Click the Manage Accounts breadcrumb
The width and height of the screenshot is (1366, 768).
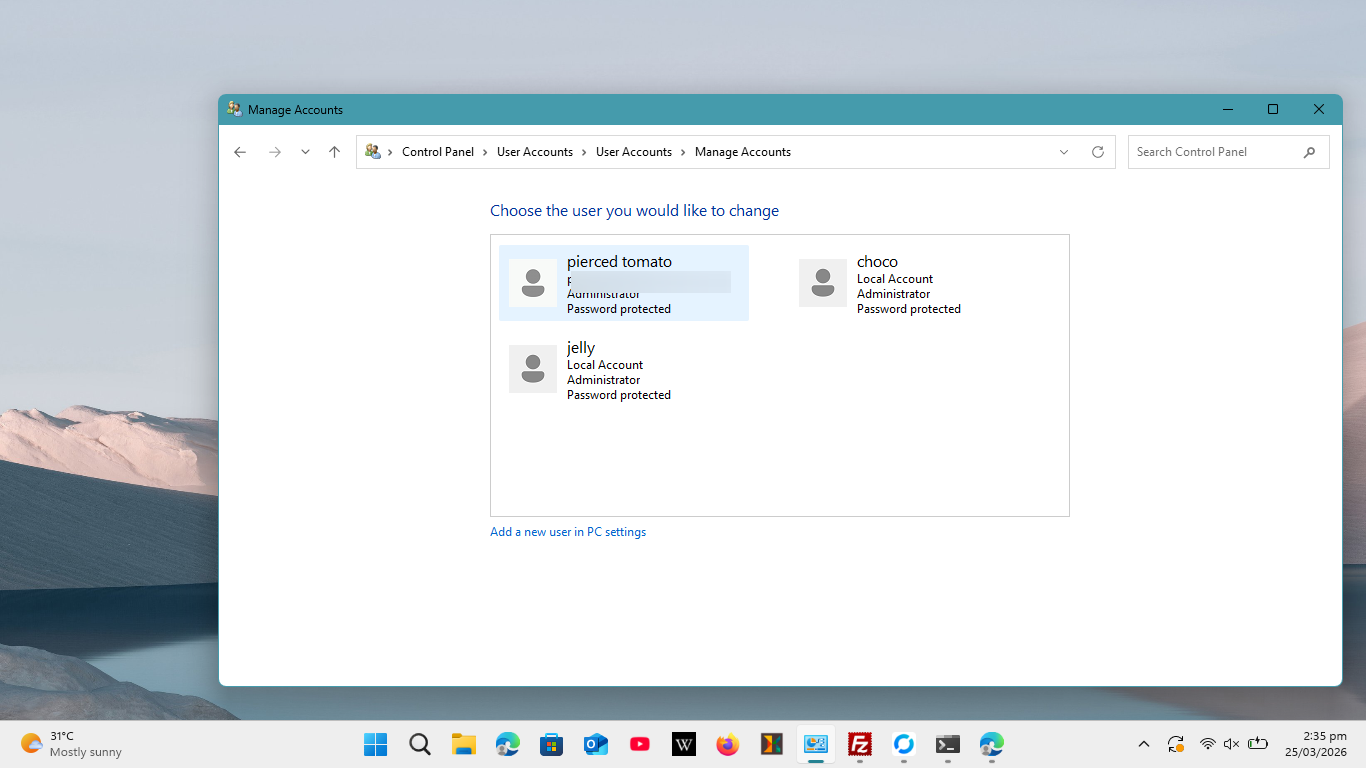coord(743,152)
